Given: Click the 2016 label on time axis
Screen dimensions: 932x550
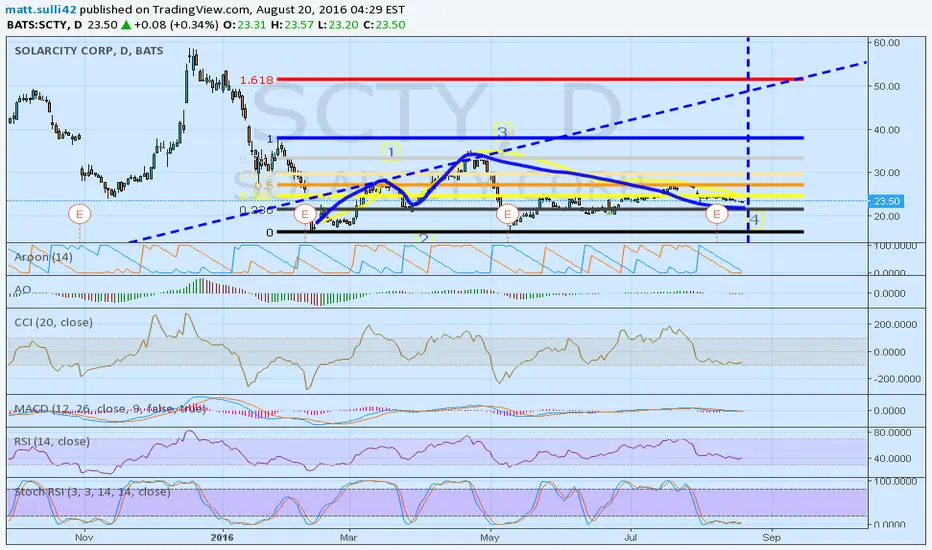Looking at the screenshot, I should coord(222,538).
